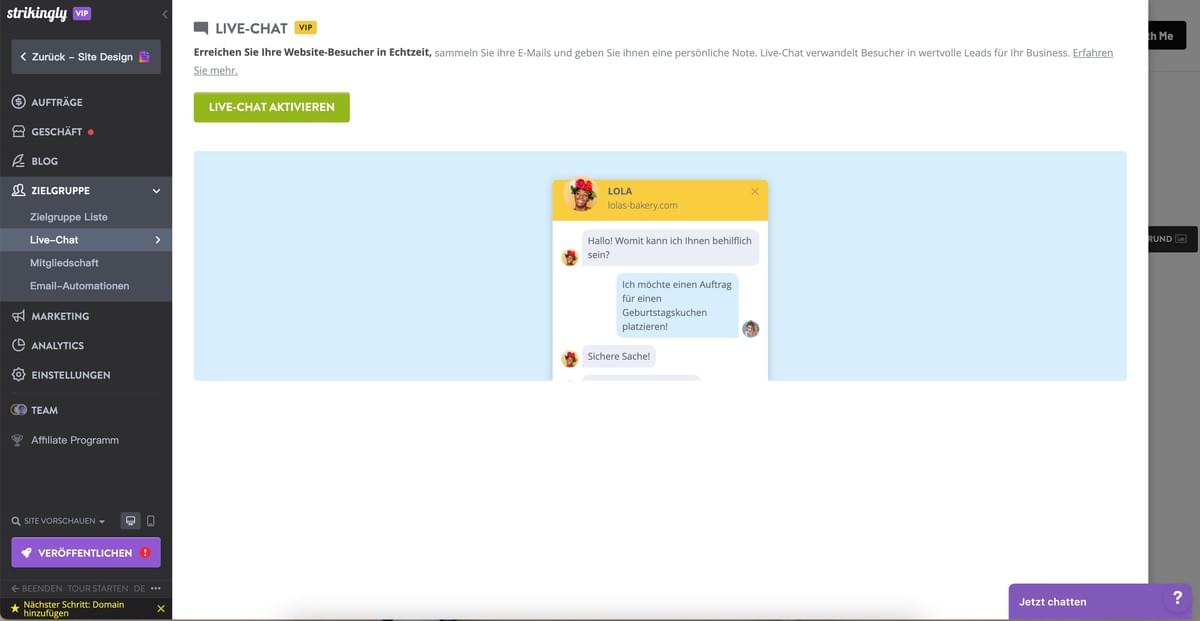Screen dimensions: 1200x621
Task: Go back to Site Design
Action: click(86, 57)
